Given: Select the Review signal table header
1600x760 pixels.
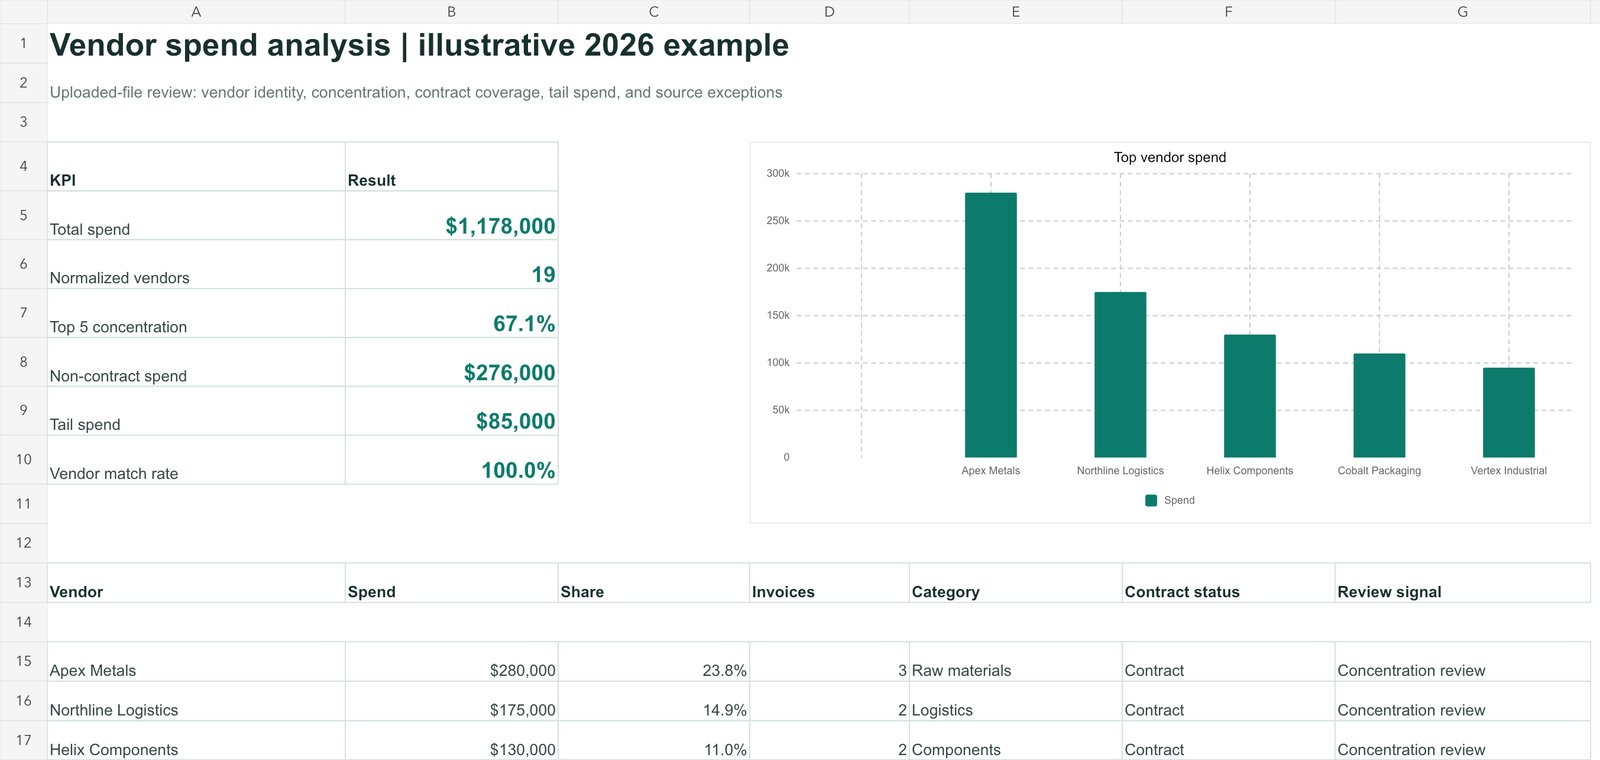Looking at the screenshot, I should (1462, 582).
